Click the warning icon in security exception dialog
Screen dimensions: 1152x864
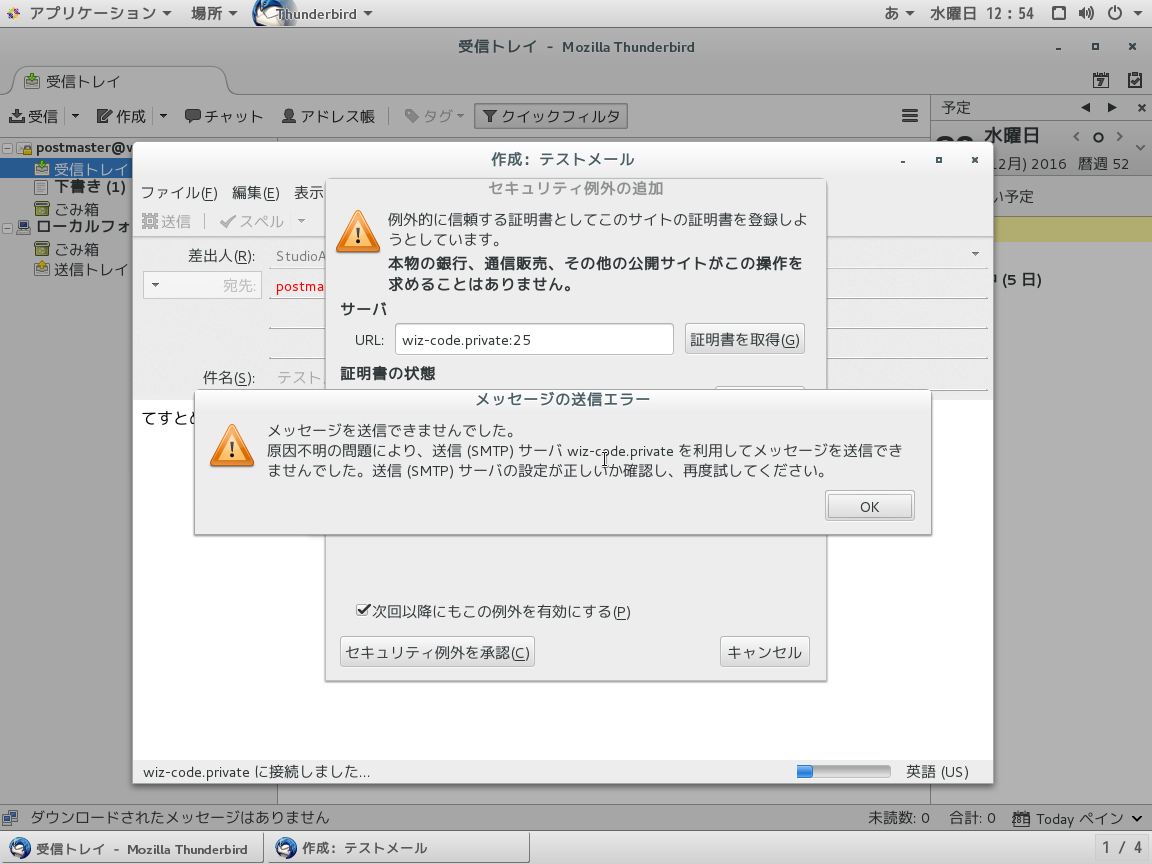click(358, 232)
